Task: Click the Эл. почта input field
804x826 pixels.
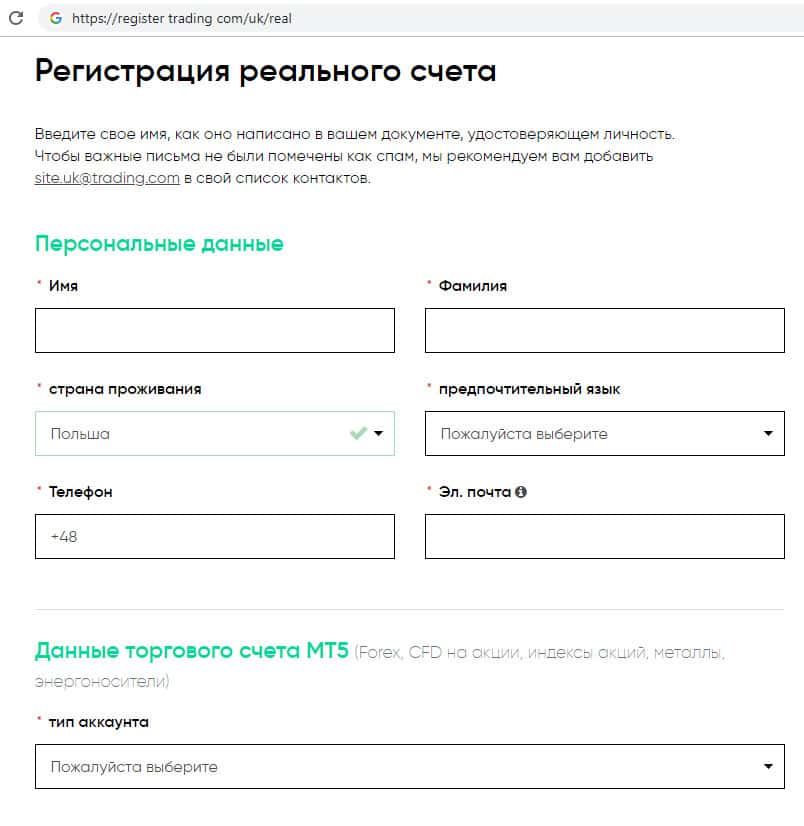Action: [x=604, y=537]
